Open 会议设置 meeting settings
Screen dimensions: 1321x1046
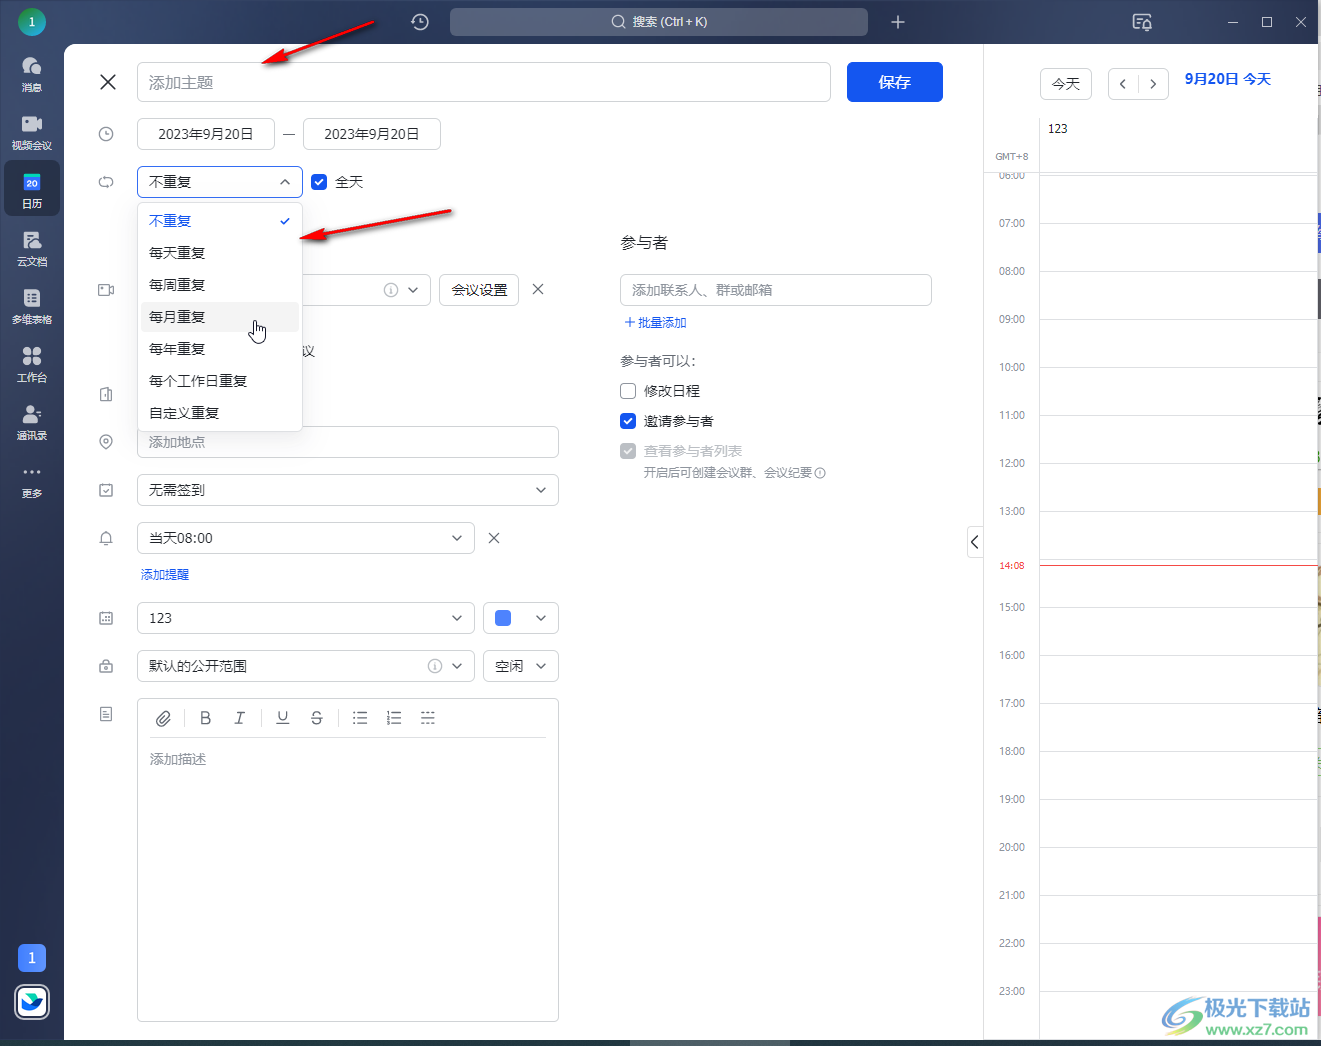pos(479,290)
